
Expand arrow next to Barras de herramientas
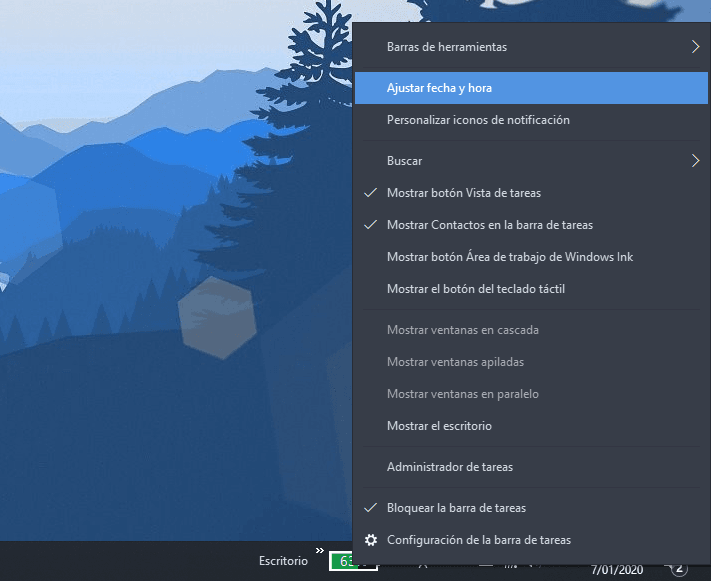tap(696, 47)
